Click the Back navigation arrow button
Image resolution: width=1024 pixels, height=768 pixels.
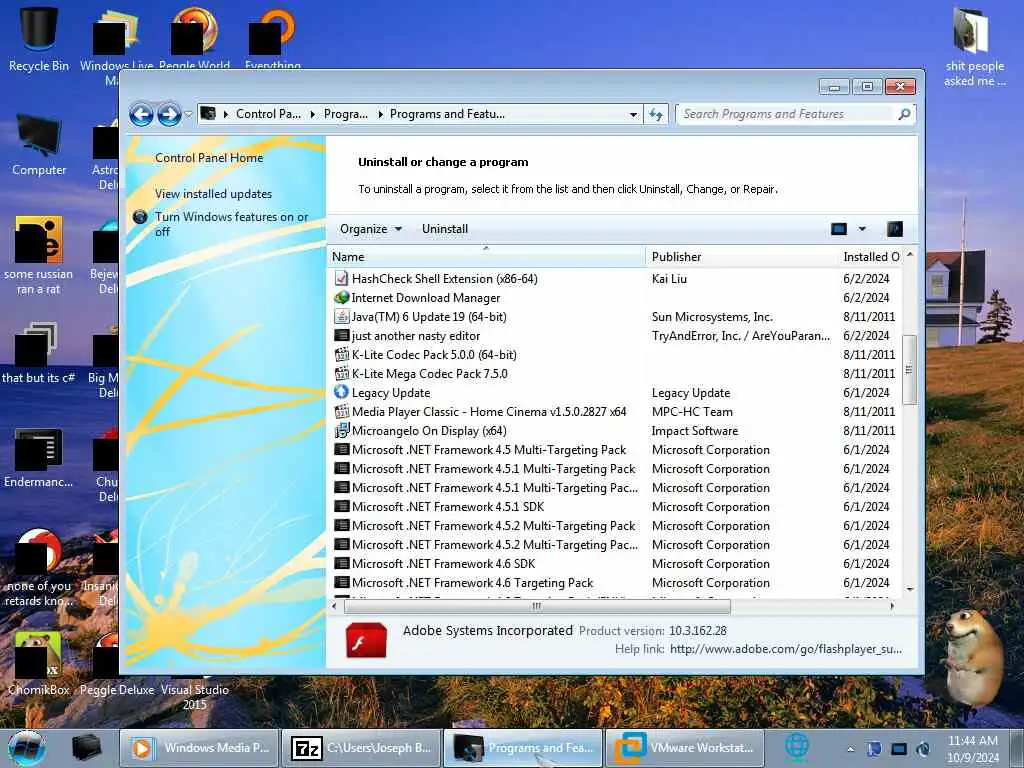141,115
